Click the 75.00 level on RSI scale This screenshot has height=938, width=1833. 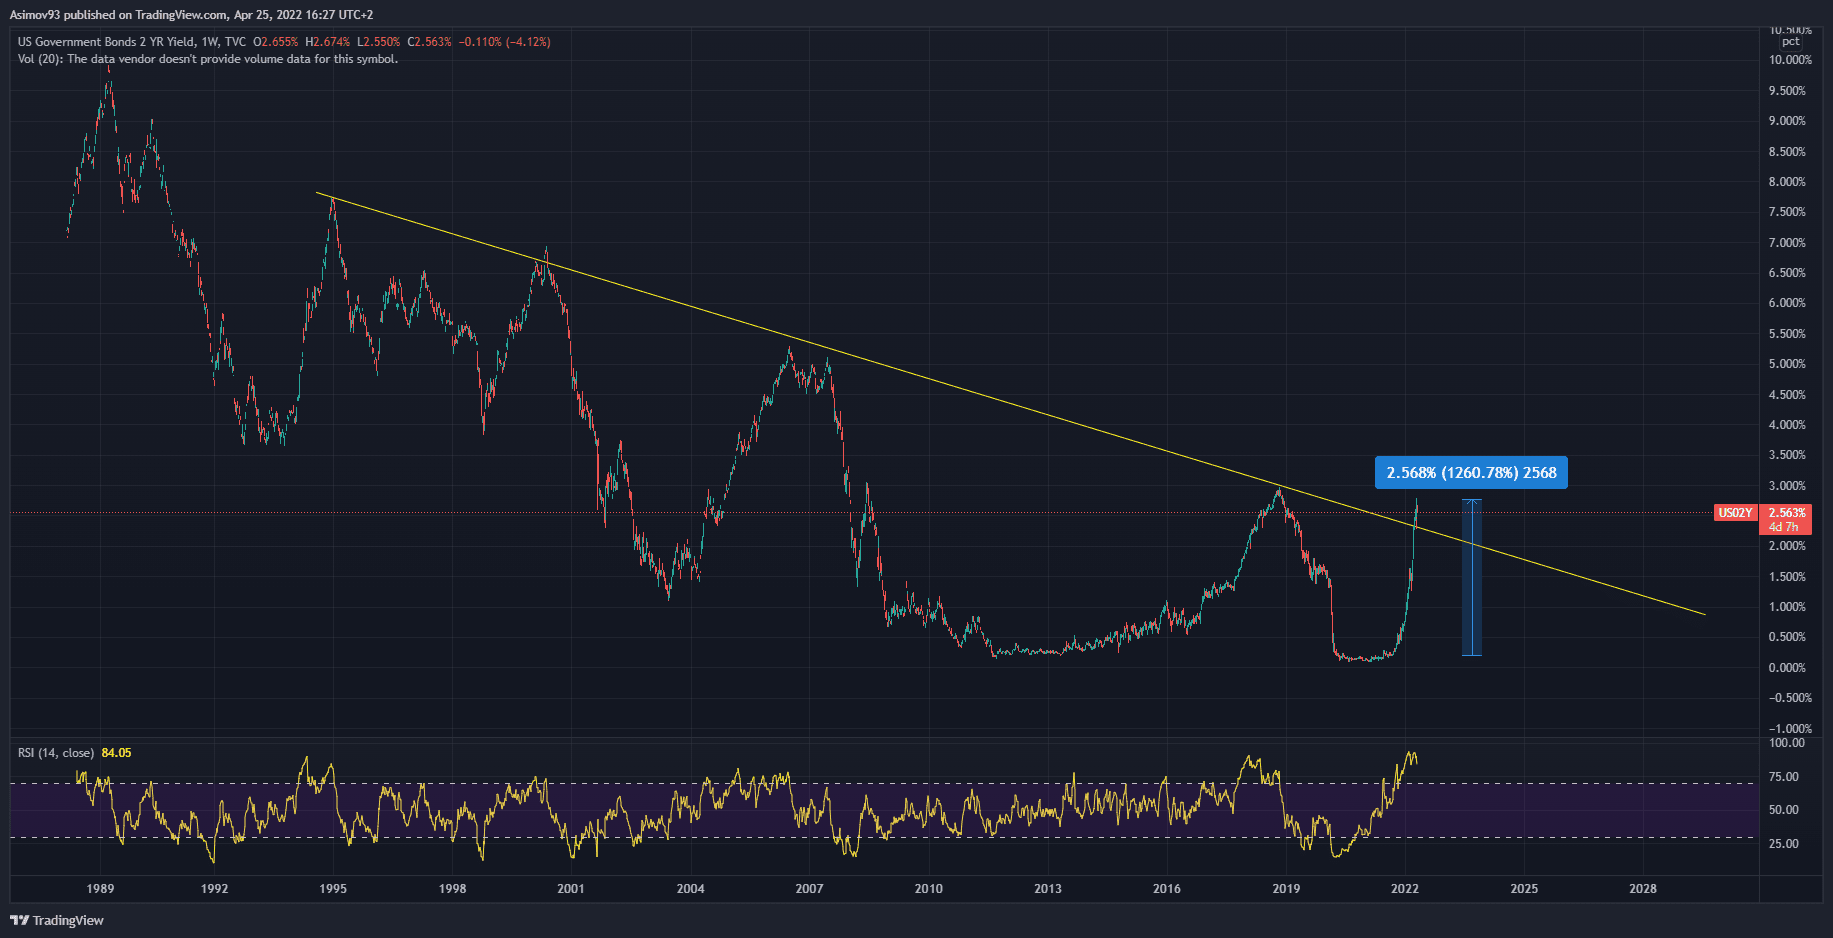click(1783, 777)
